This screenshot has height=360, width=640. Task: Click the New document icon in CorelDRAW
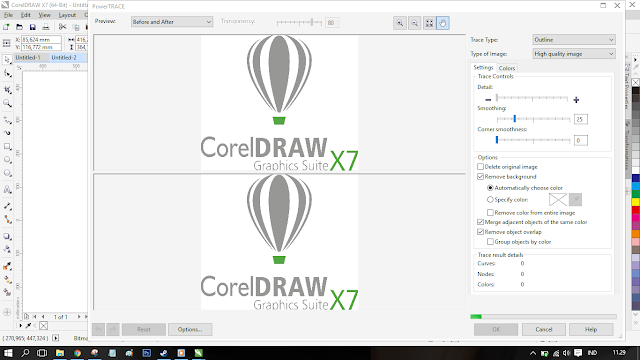point(6,27)
